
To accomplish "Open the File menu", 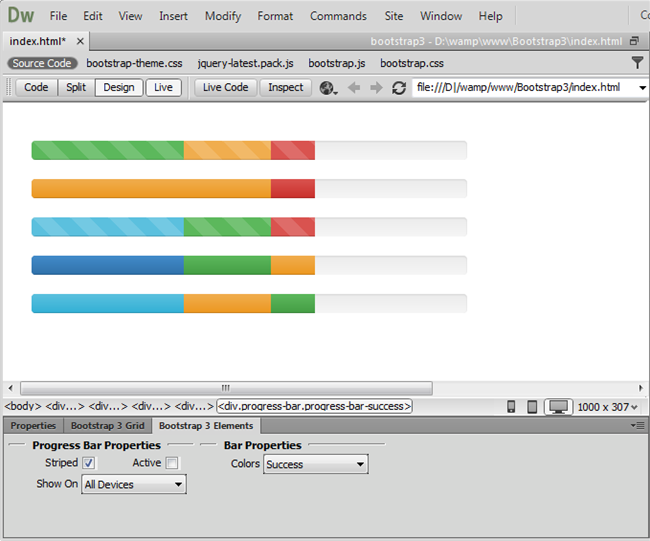I will pos(58,16).
